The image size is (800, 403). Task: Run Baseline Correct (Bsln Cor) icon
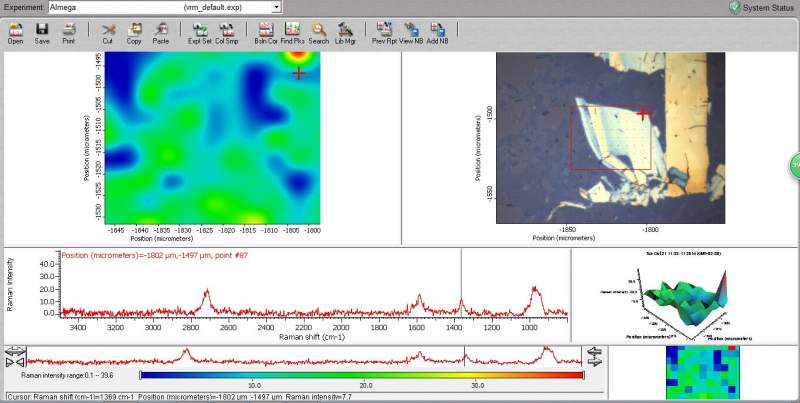click(x=266, y=33)
